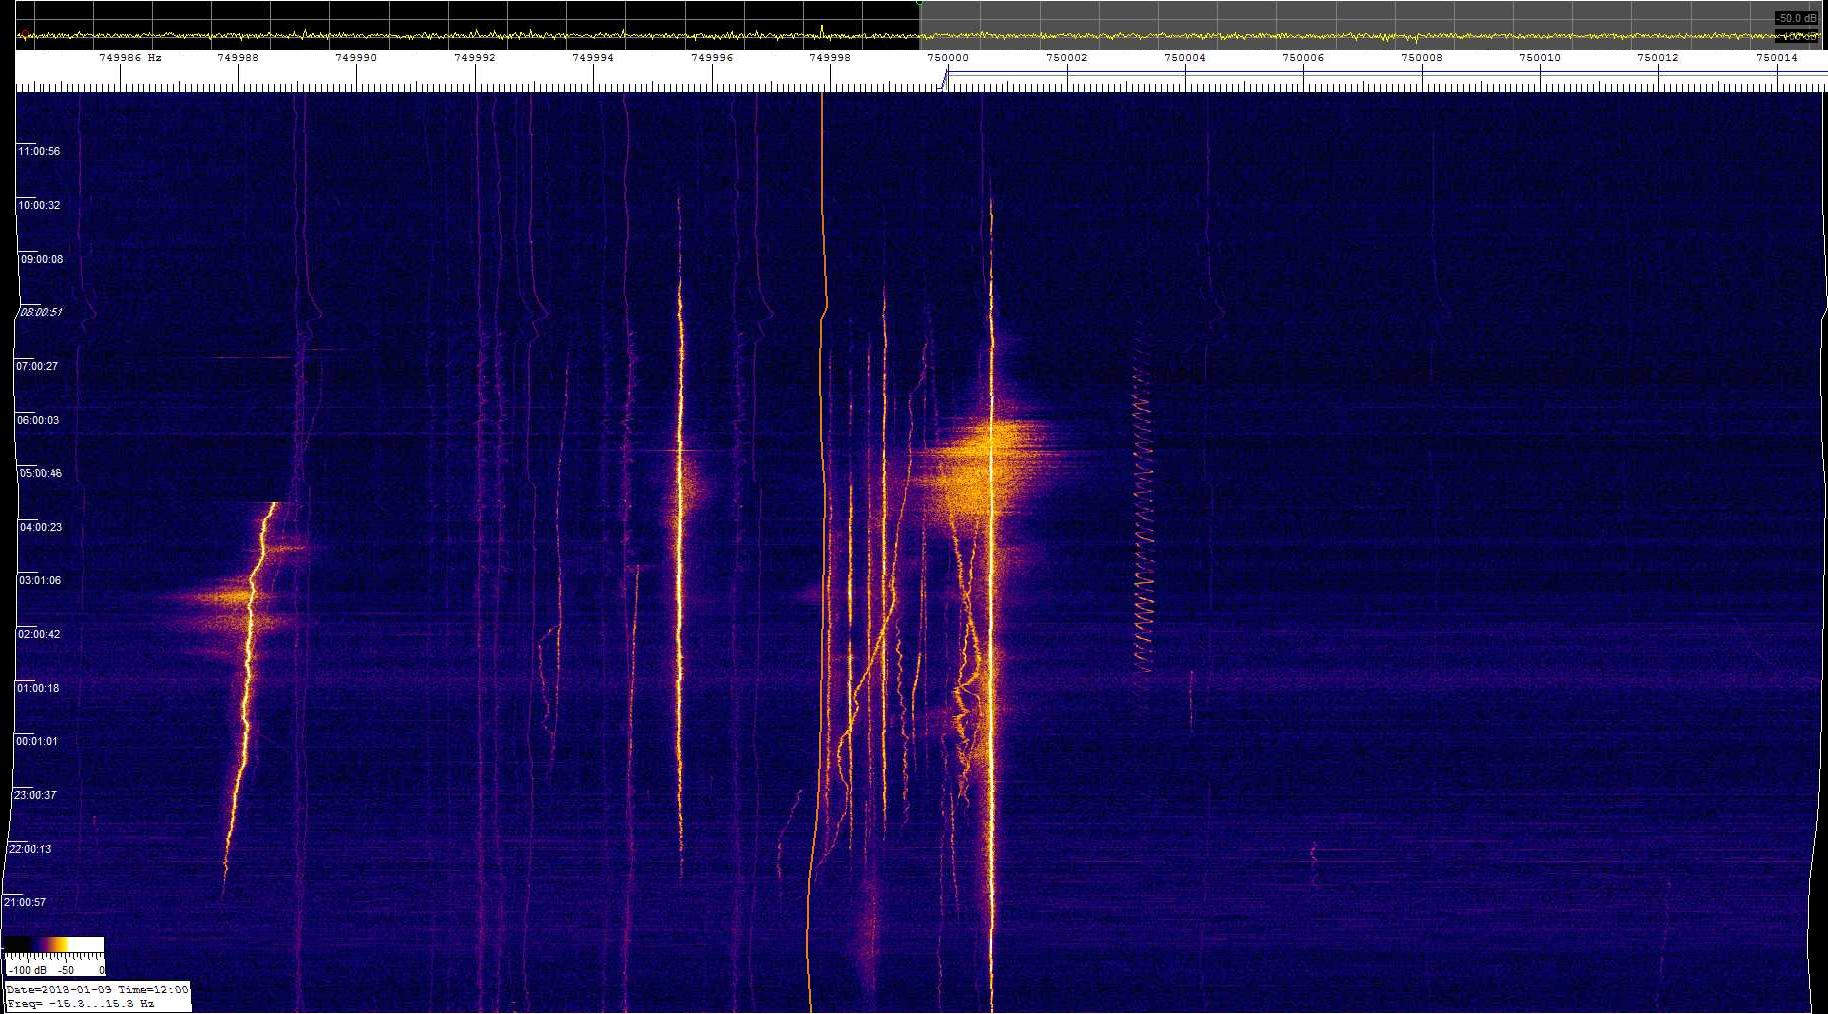Select the 11:00:56 time marker
Image resolution: width=1828 pixels, height=1014 pixels.
click(39, 152)
